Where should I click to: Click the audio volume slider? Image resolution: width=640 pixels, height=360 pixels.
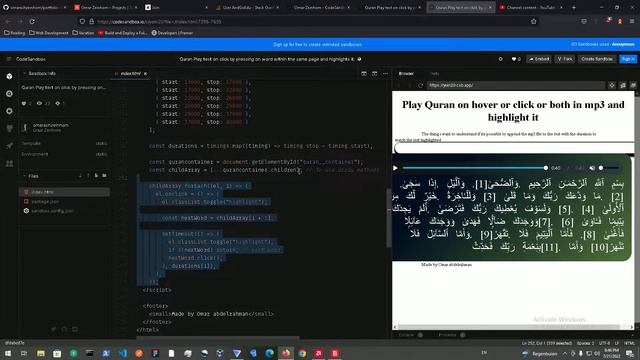[609, 168]
